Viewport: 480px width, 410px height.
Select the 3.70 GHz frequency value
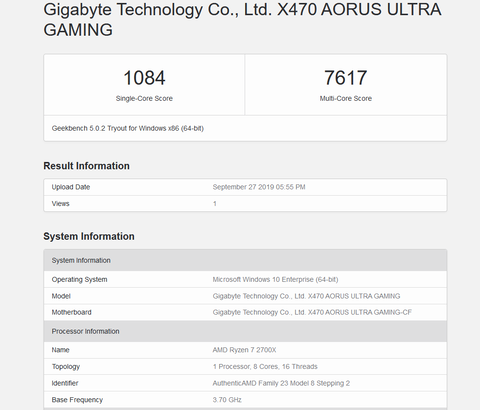coord(227,400)
